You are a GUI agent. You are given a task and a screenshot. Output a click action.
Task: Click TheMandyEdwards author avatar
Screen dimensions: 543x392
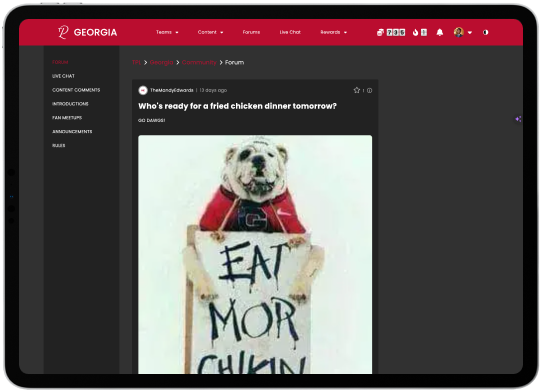point(143,90)
